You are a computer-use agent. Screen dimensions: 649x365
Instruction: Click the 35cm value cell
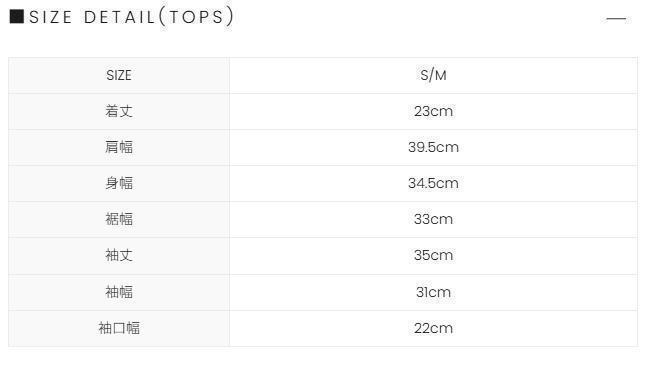[x=433, y=256]
